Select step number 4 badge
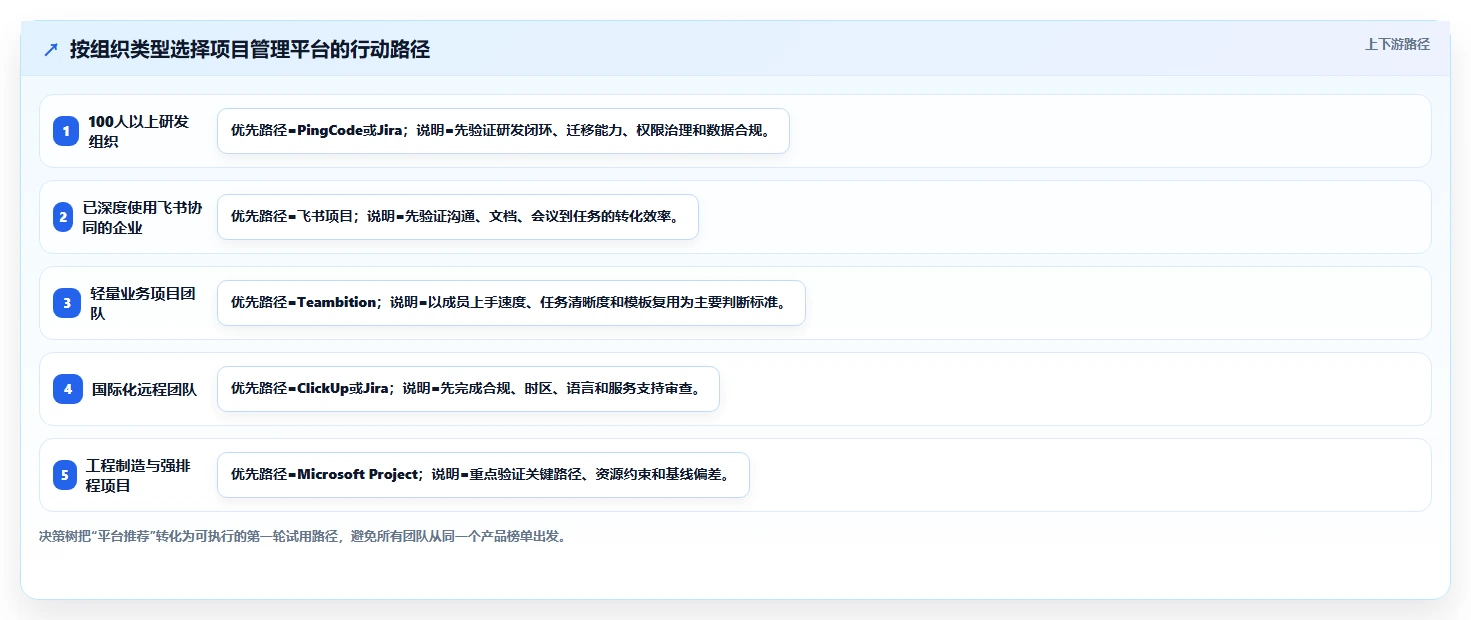 pyautogui.click(x=67, y=389)
